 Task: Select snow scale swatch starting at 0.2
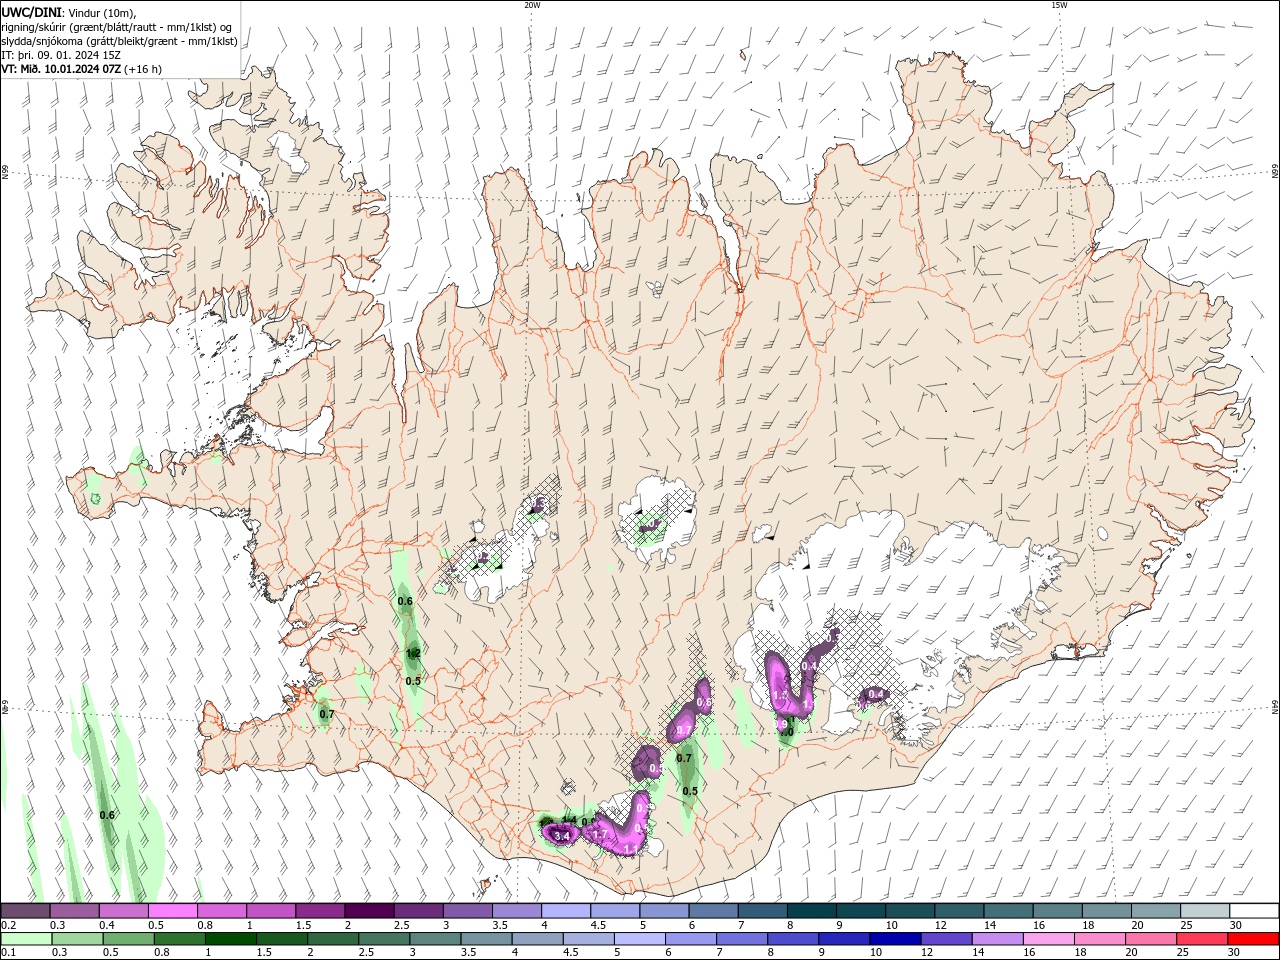click(26, 911)
